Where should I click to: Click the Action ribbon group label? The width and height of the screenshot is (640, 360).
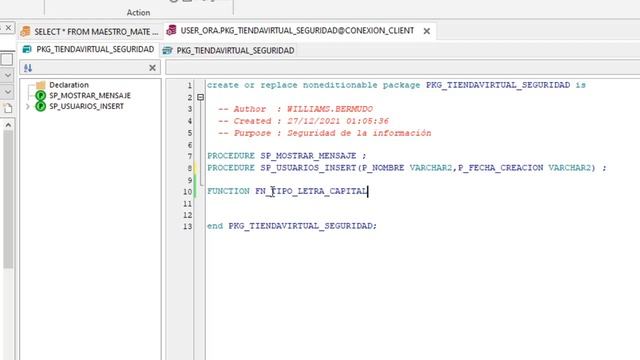tap(138, 13)
